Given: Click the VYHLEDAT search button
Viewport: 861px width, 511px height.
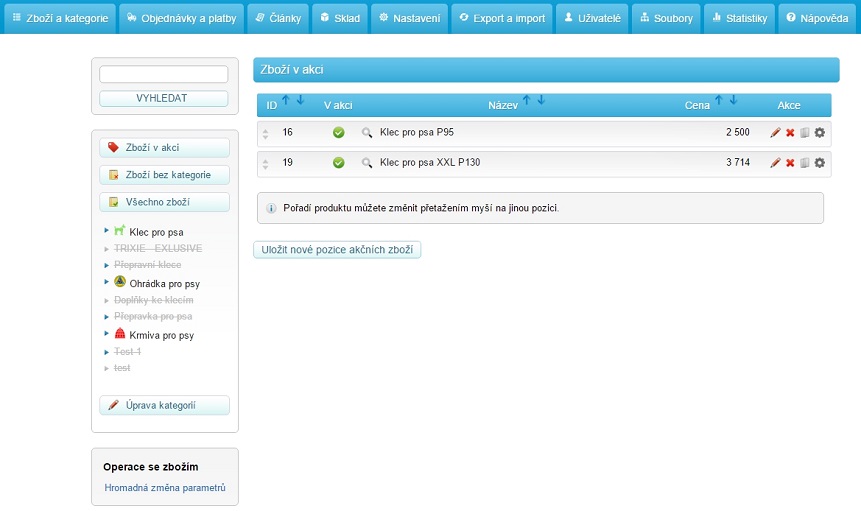Looking at the screenshot, I should point(164,98).
